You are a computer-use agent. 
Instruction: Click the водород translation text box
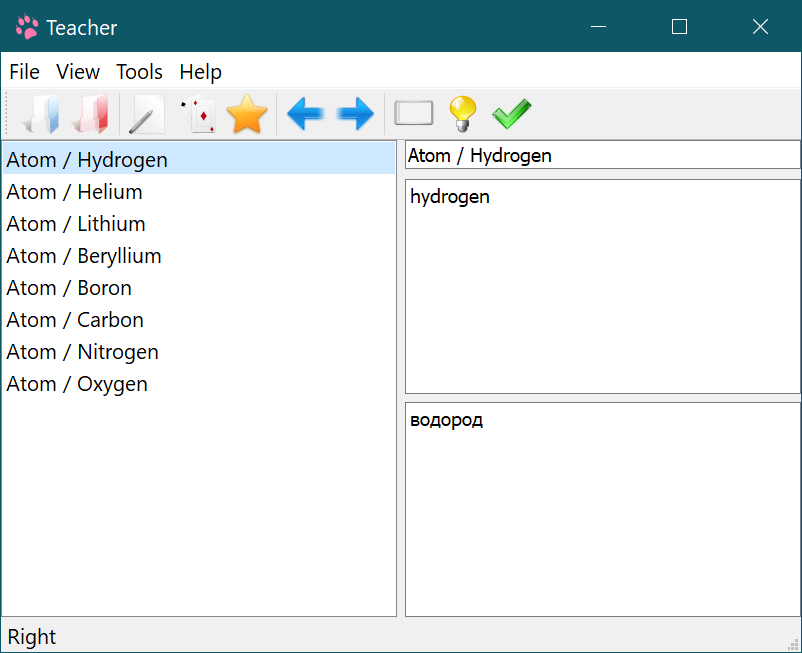pyautogui.click(x=602, y=509)
